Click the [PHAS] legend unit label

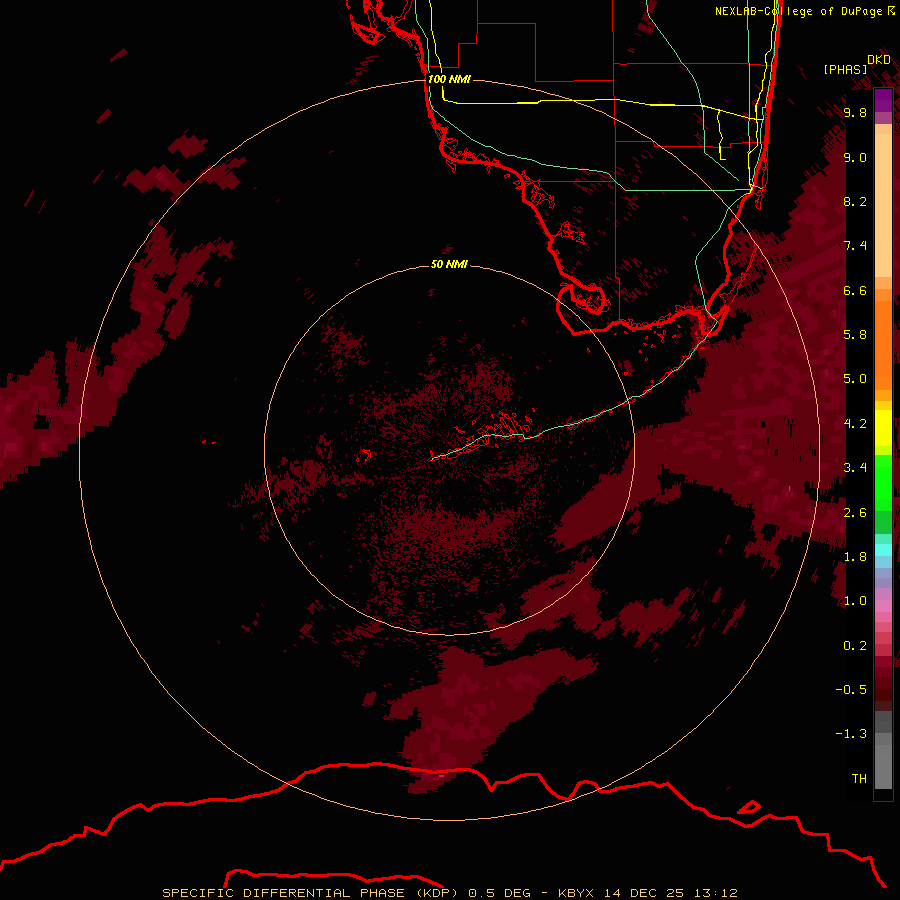pyautogui.click(x=845, y=69)
